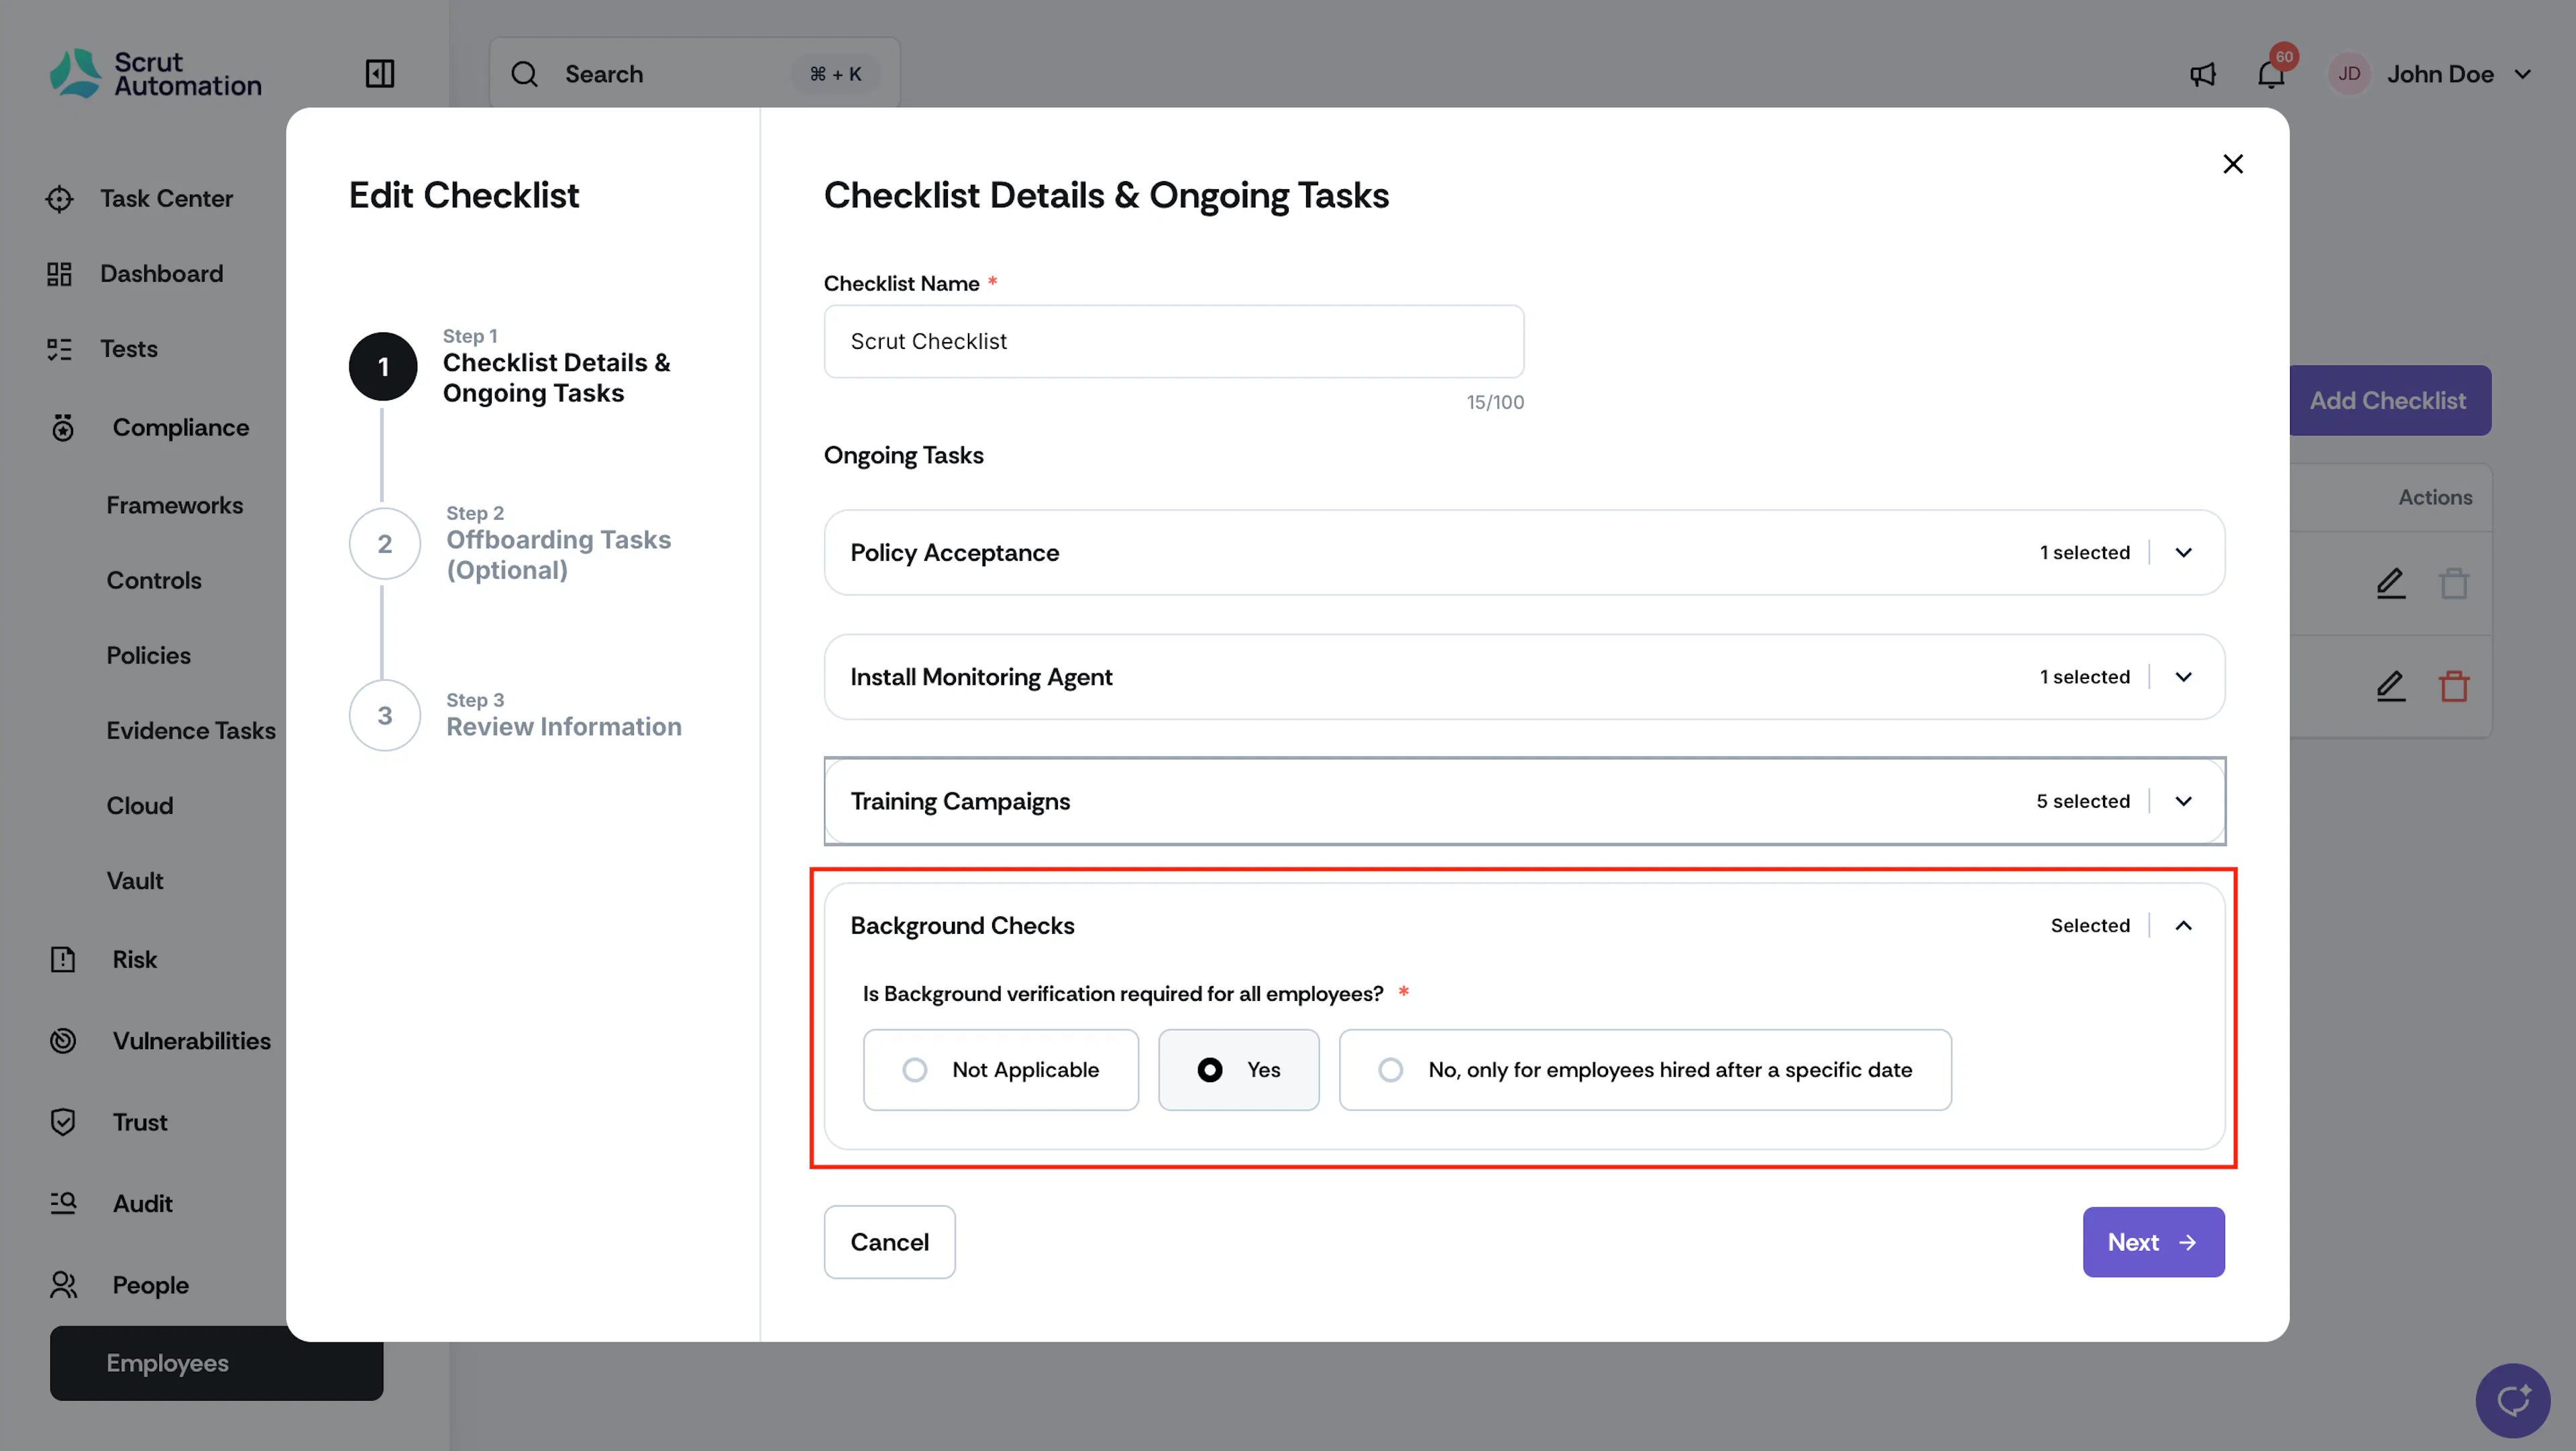The image size is (2576, 1451).
Task: Click the Trust shield icon
Action: click(63, 1122)
